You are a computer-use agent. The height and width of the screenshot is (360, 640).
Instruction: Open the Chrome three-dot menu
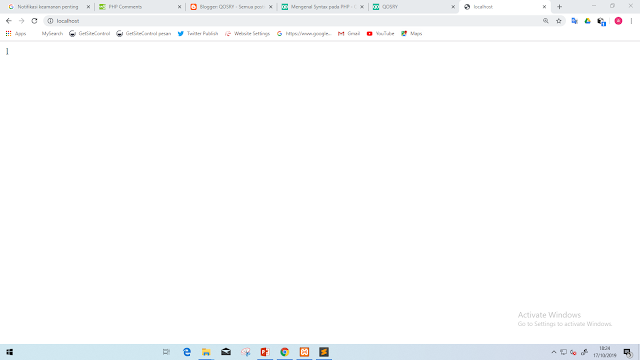tap(631, 21)
